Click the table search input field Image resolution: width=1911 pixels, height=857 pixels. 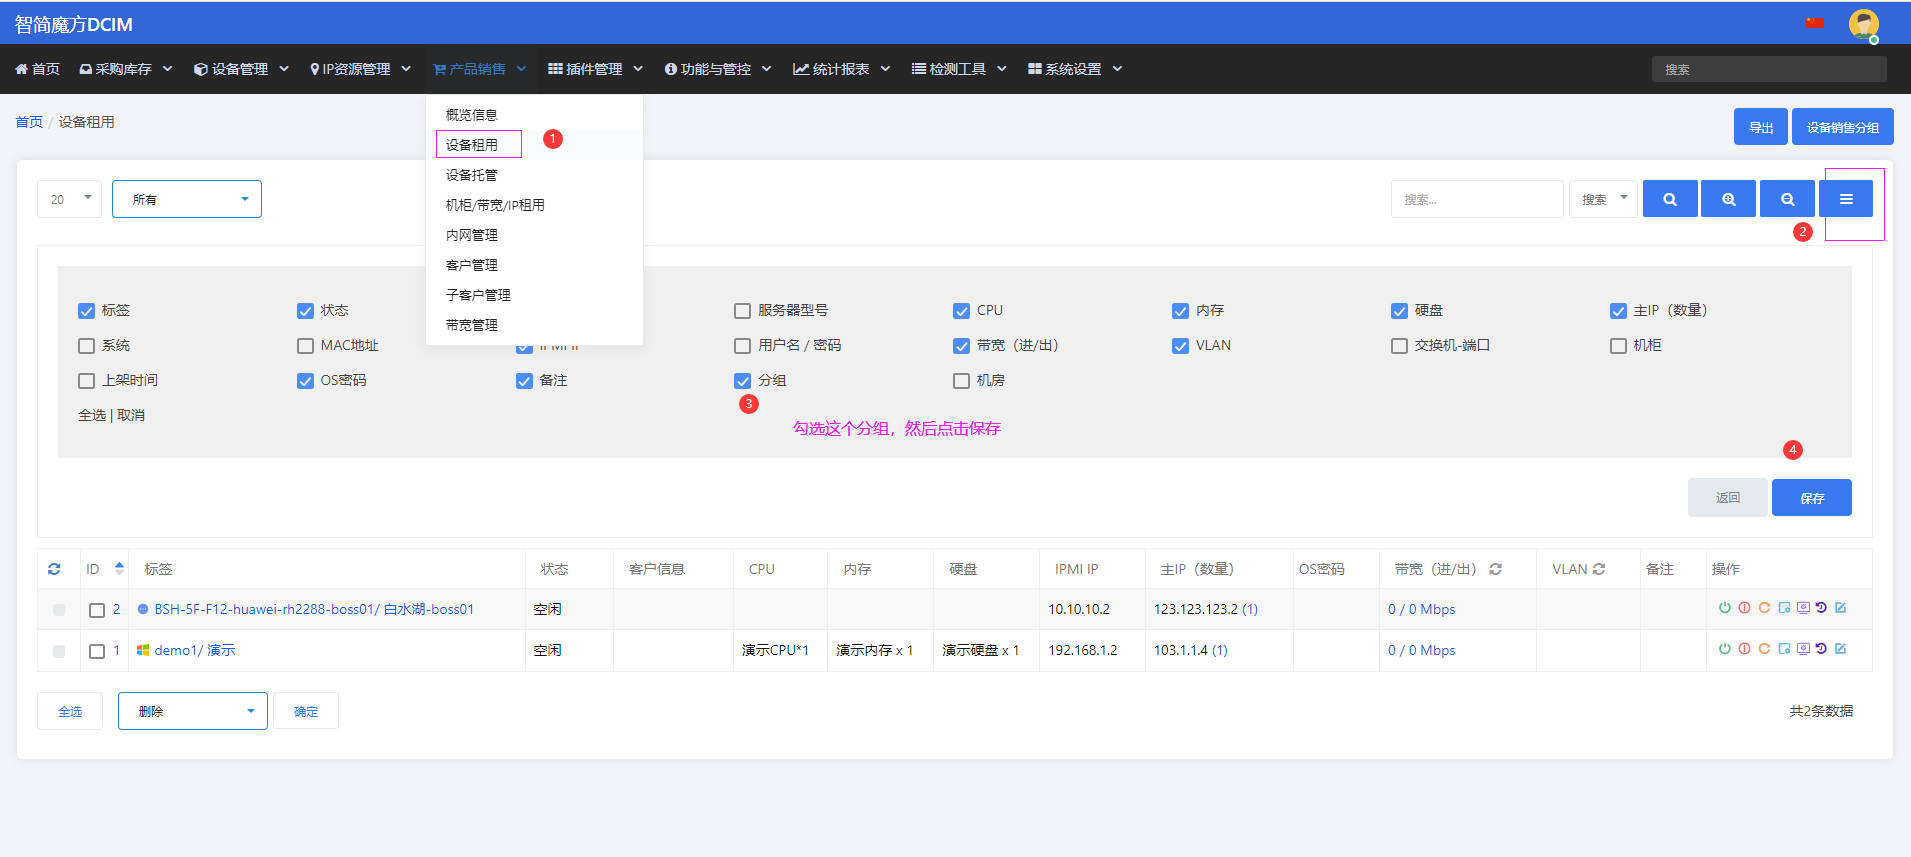(x=1477, y=199)
